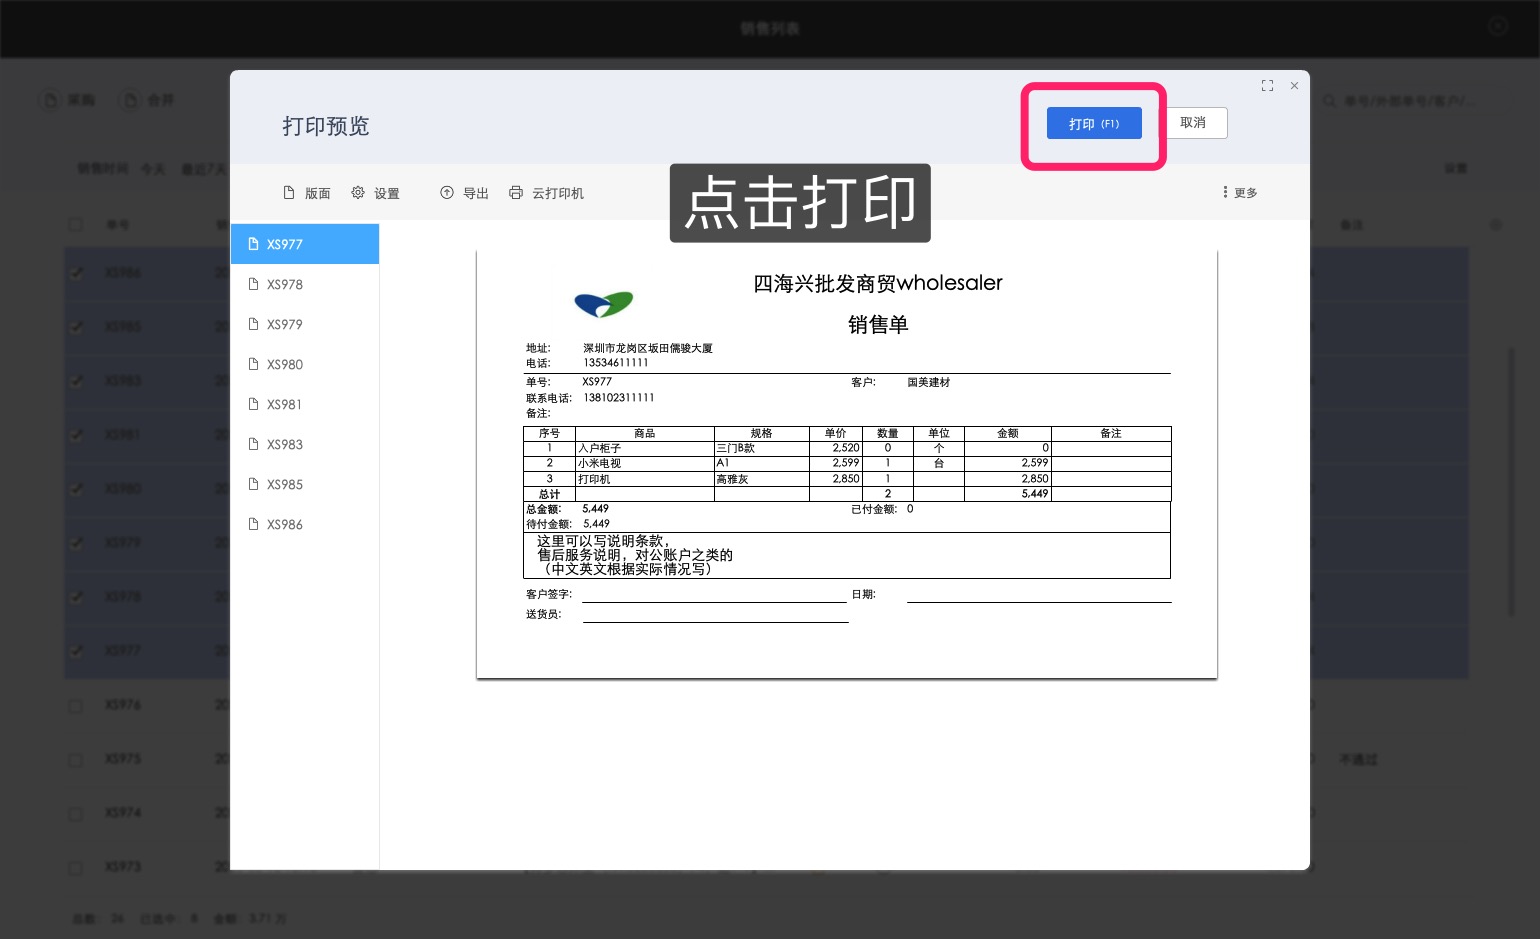The image size is (1540, 939).
Task: Click the terms text 这里可以写说明条款
Action: [x=603, y=541]
